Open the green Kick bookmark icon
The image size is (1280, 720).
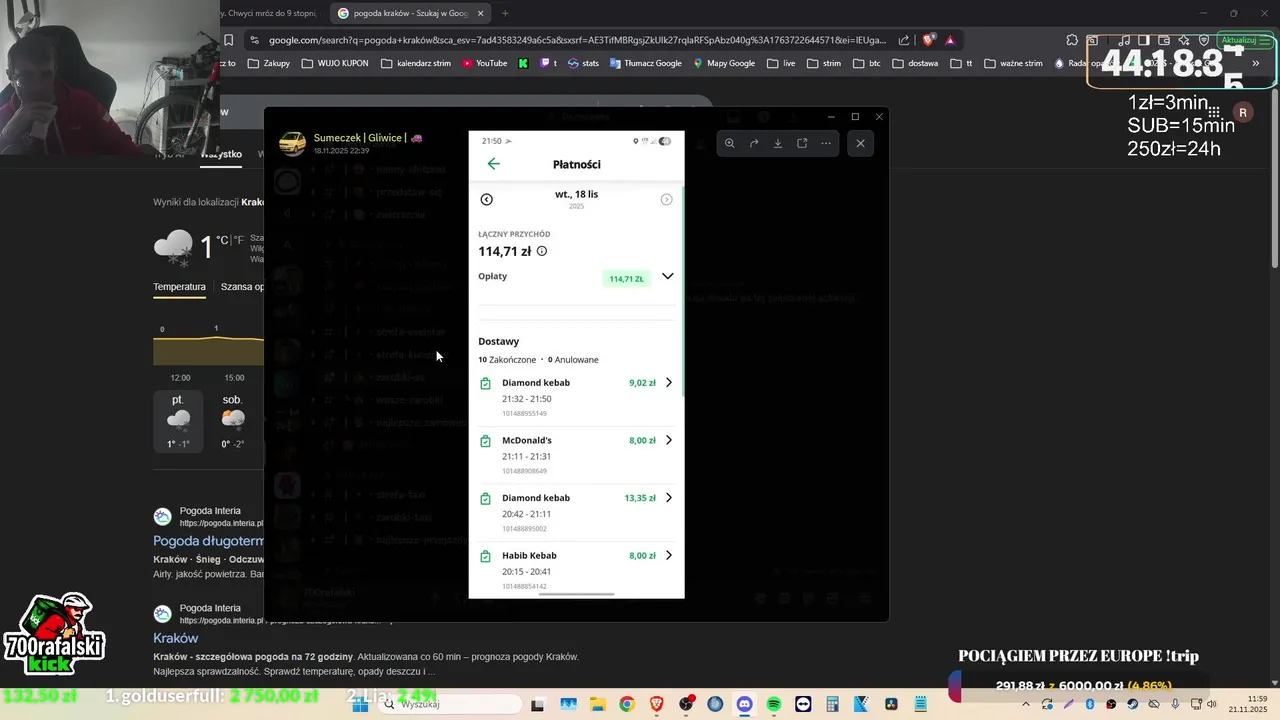click(523, 63)
